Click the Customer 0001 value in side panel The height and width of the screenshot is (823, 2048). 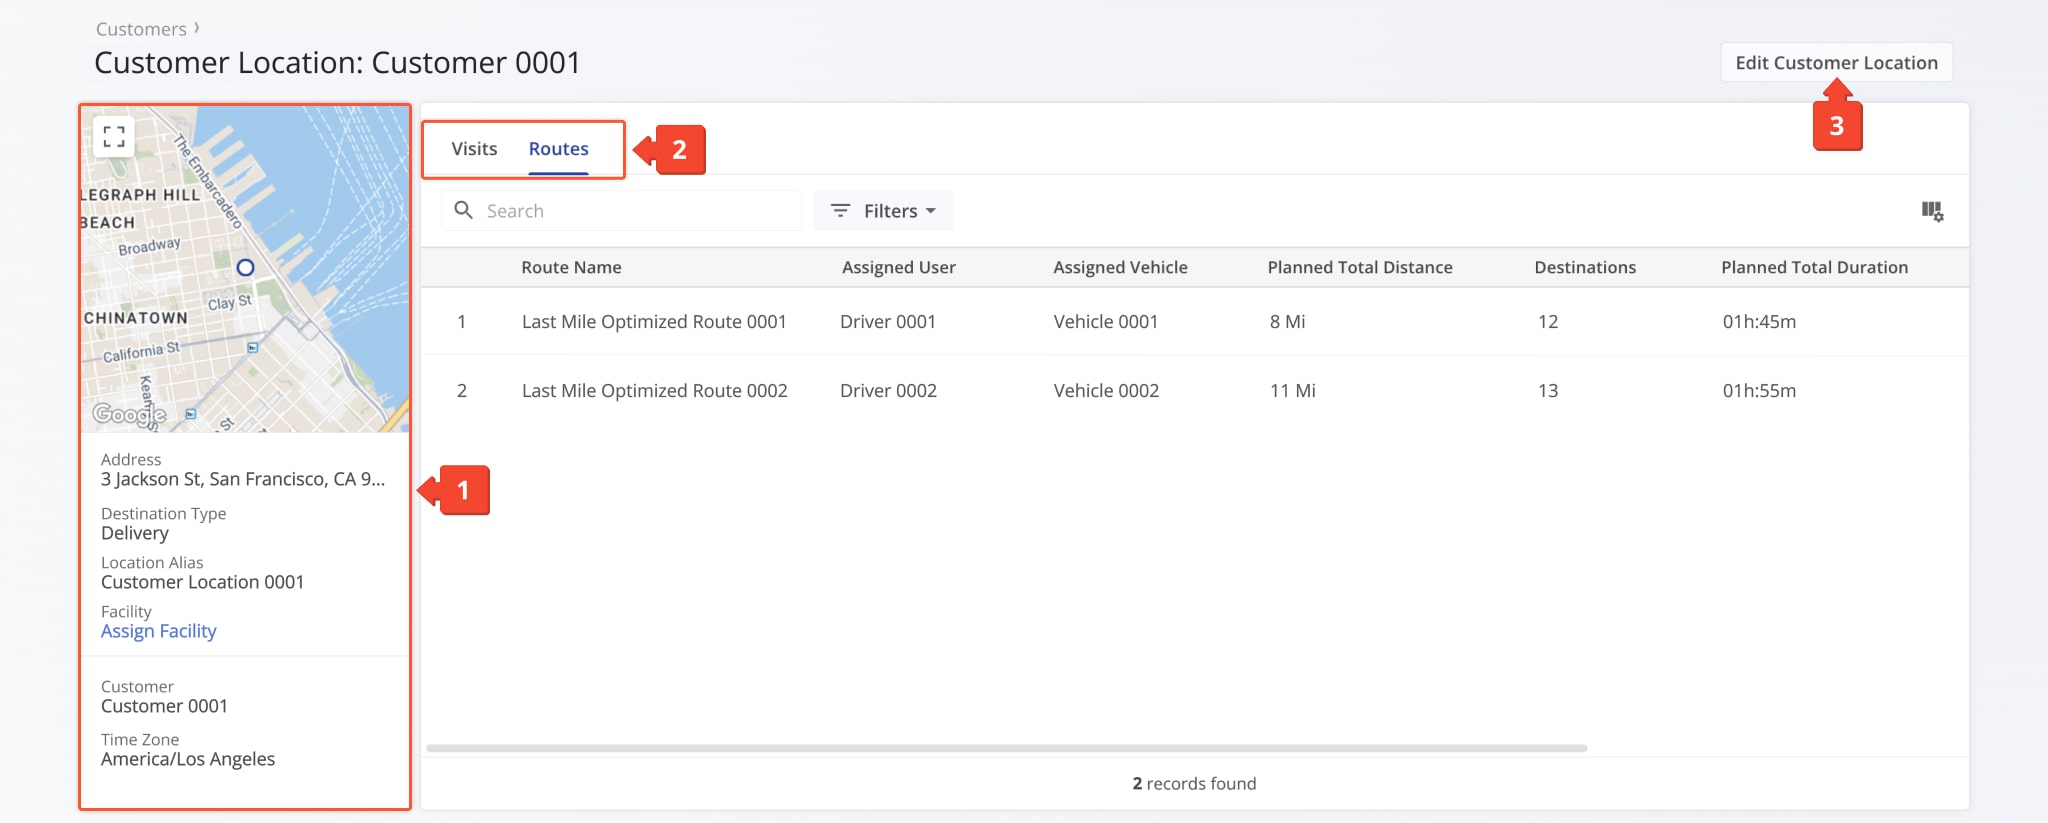[164, 706]
